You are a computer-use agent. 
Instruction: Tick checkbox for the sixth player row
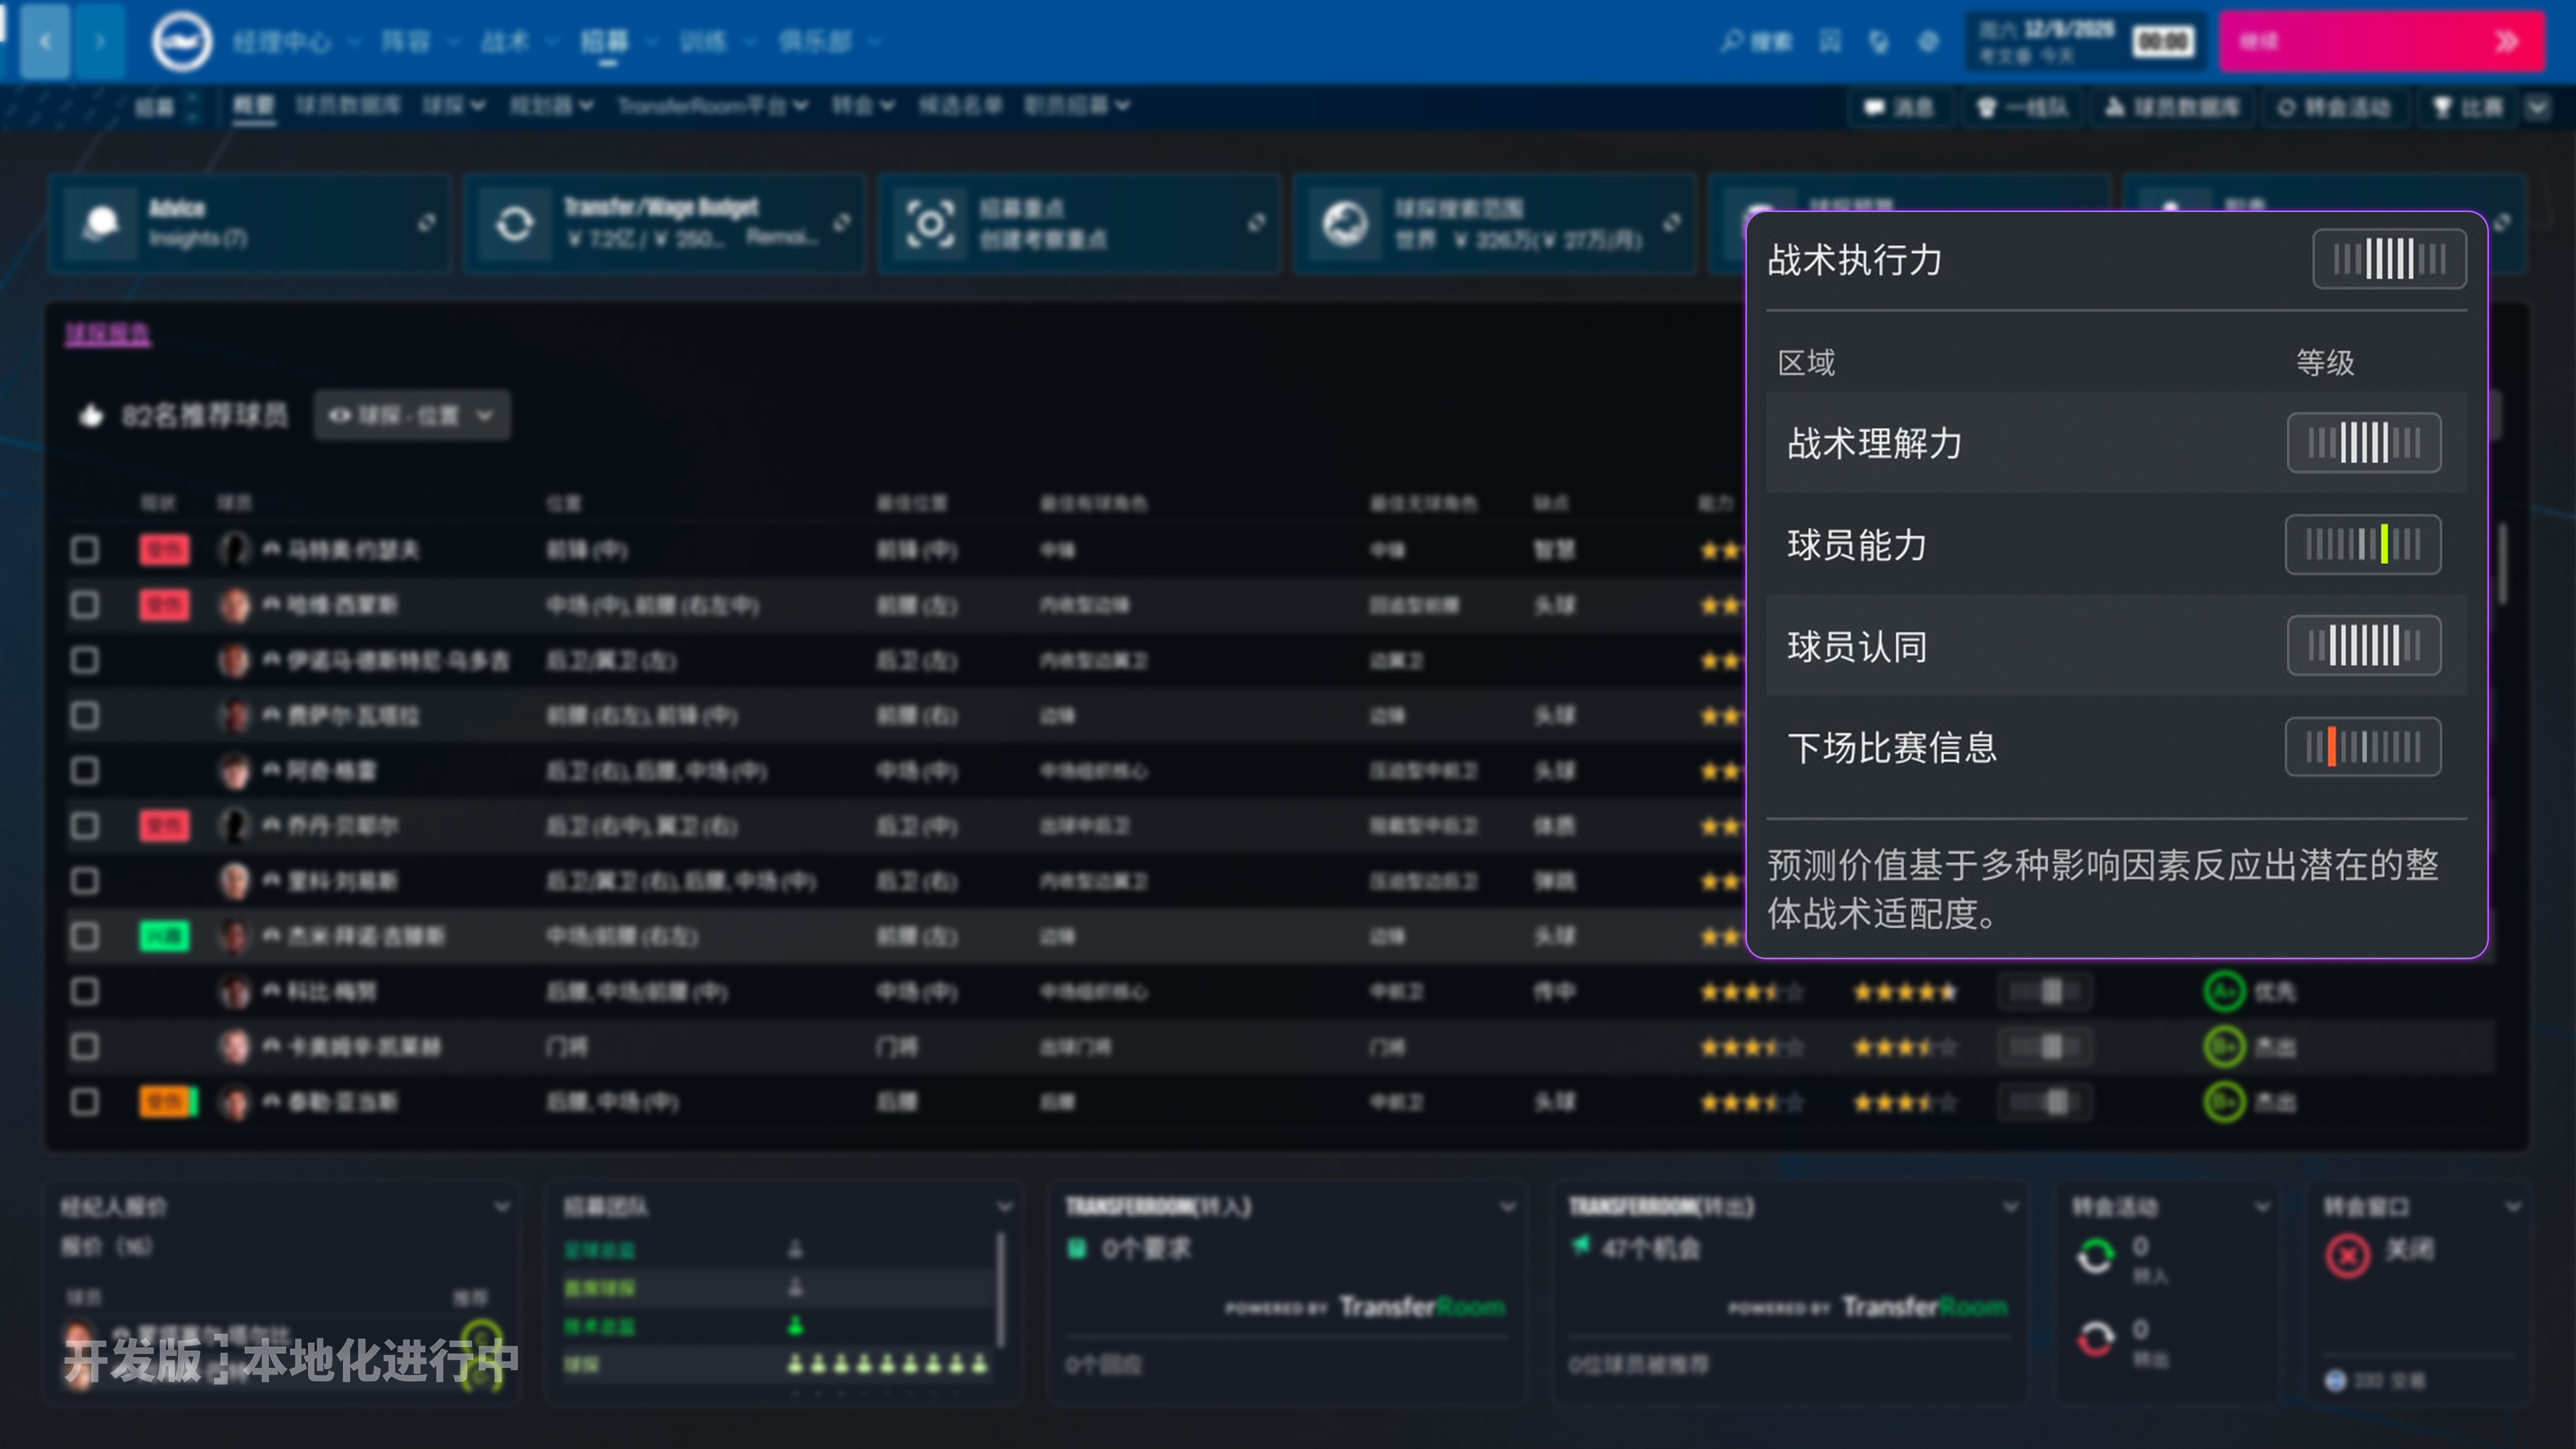[85, 826]
